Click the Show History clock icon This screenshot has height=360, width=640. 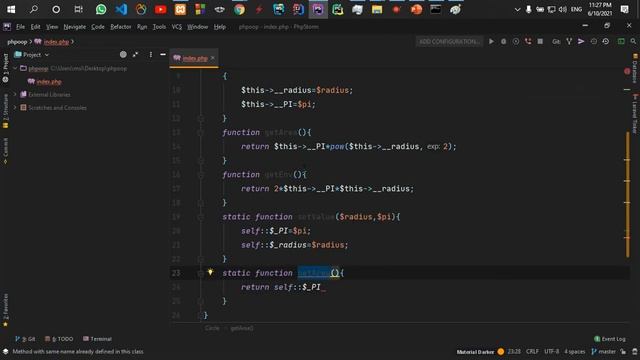593,42
